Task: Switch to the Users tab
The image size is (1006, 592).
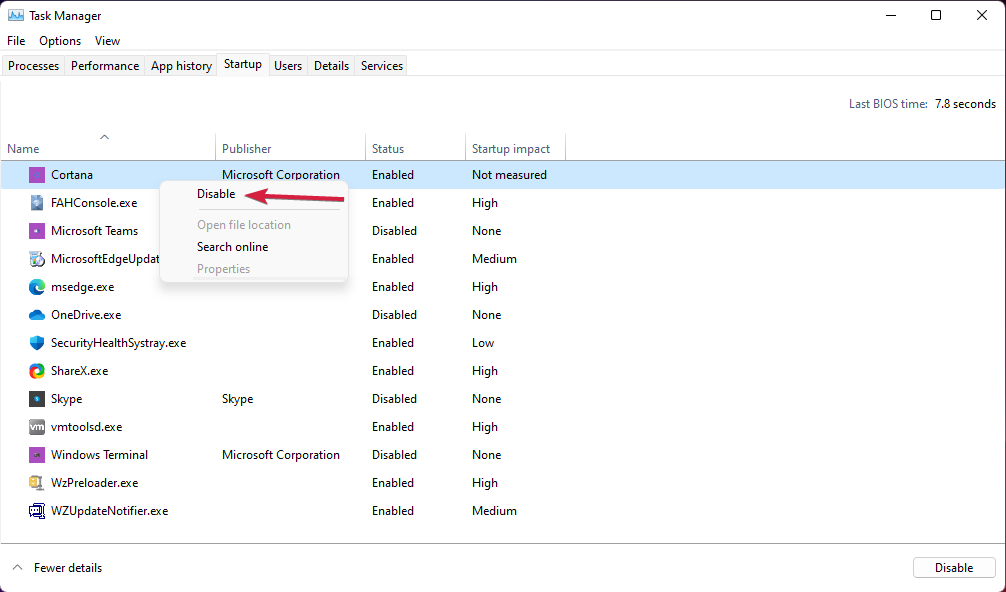Action: 288,65
